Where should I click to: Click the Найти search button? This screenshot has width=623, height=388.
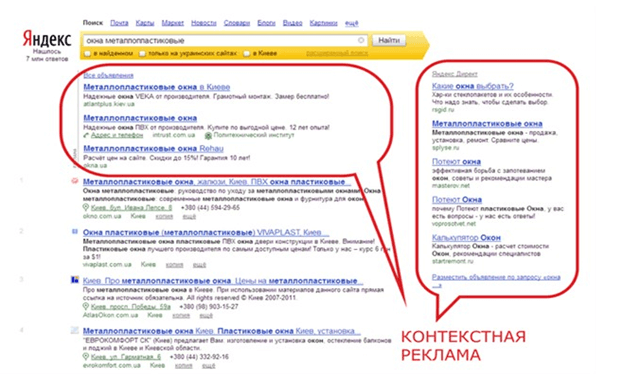pyautogui.click(x=389, y=40)
